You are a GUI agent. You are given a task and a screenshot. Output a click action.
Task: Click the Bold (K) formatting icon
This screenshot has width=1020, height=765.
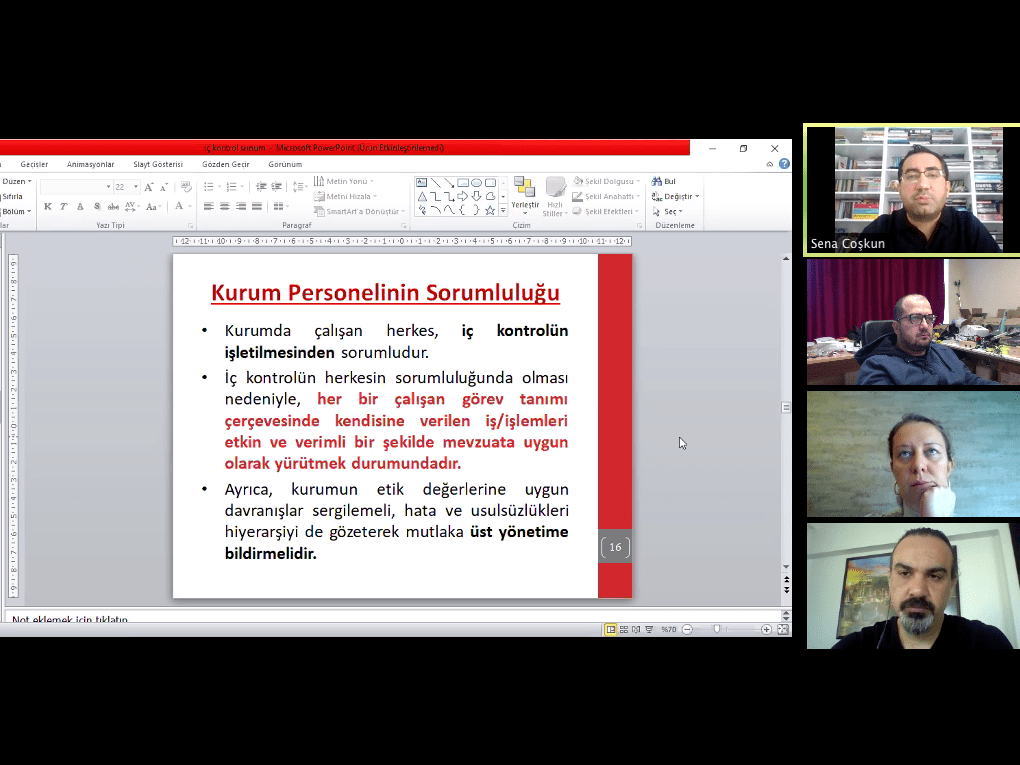(x=48, y=207)
